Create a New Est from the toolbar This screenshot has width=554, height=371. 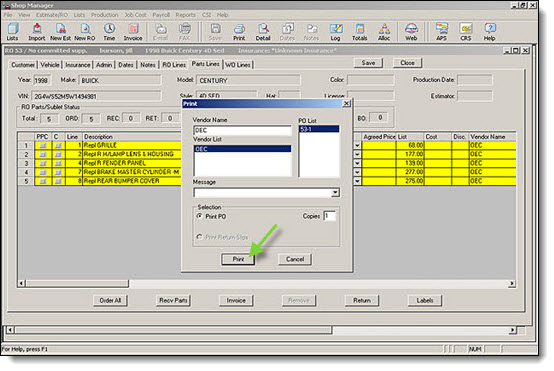point(60,32)
